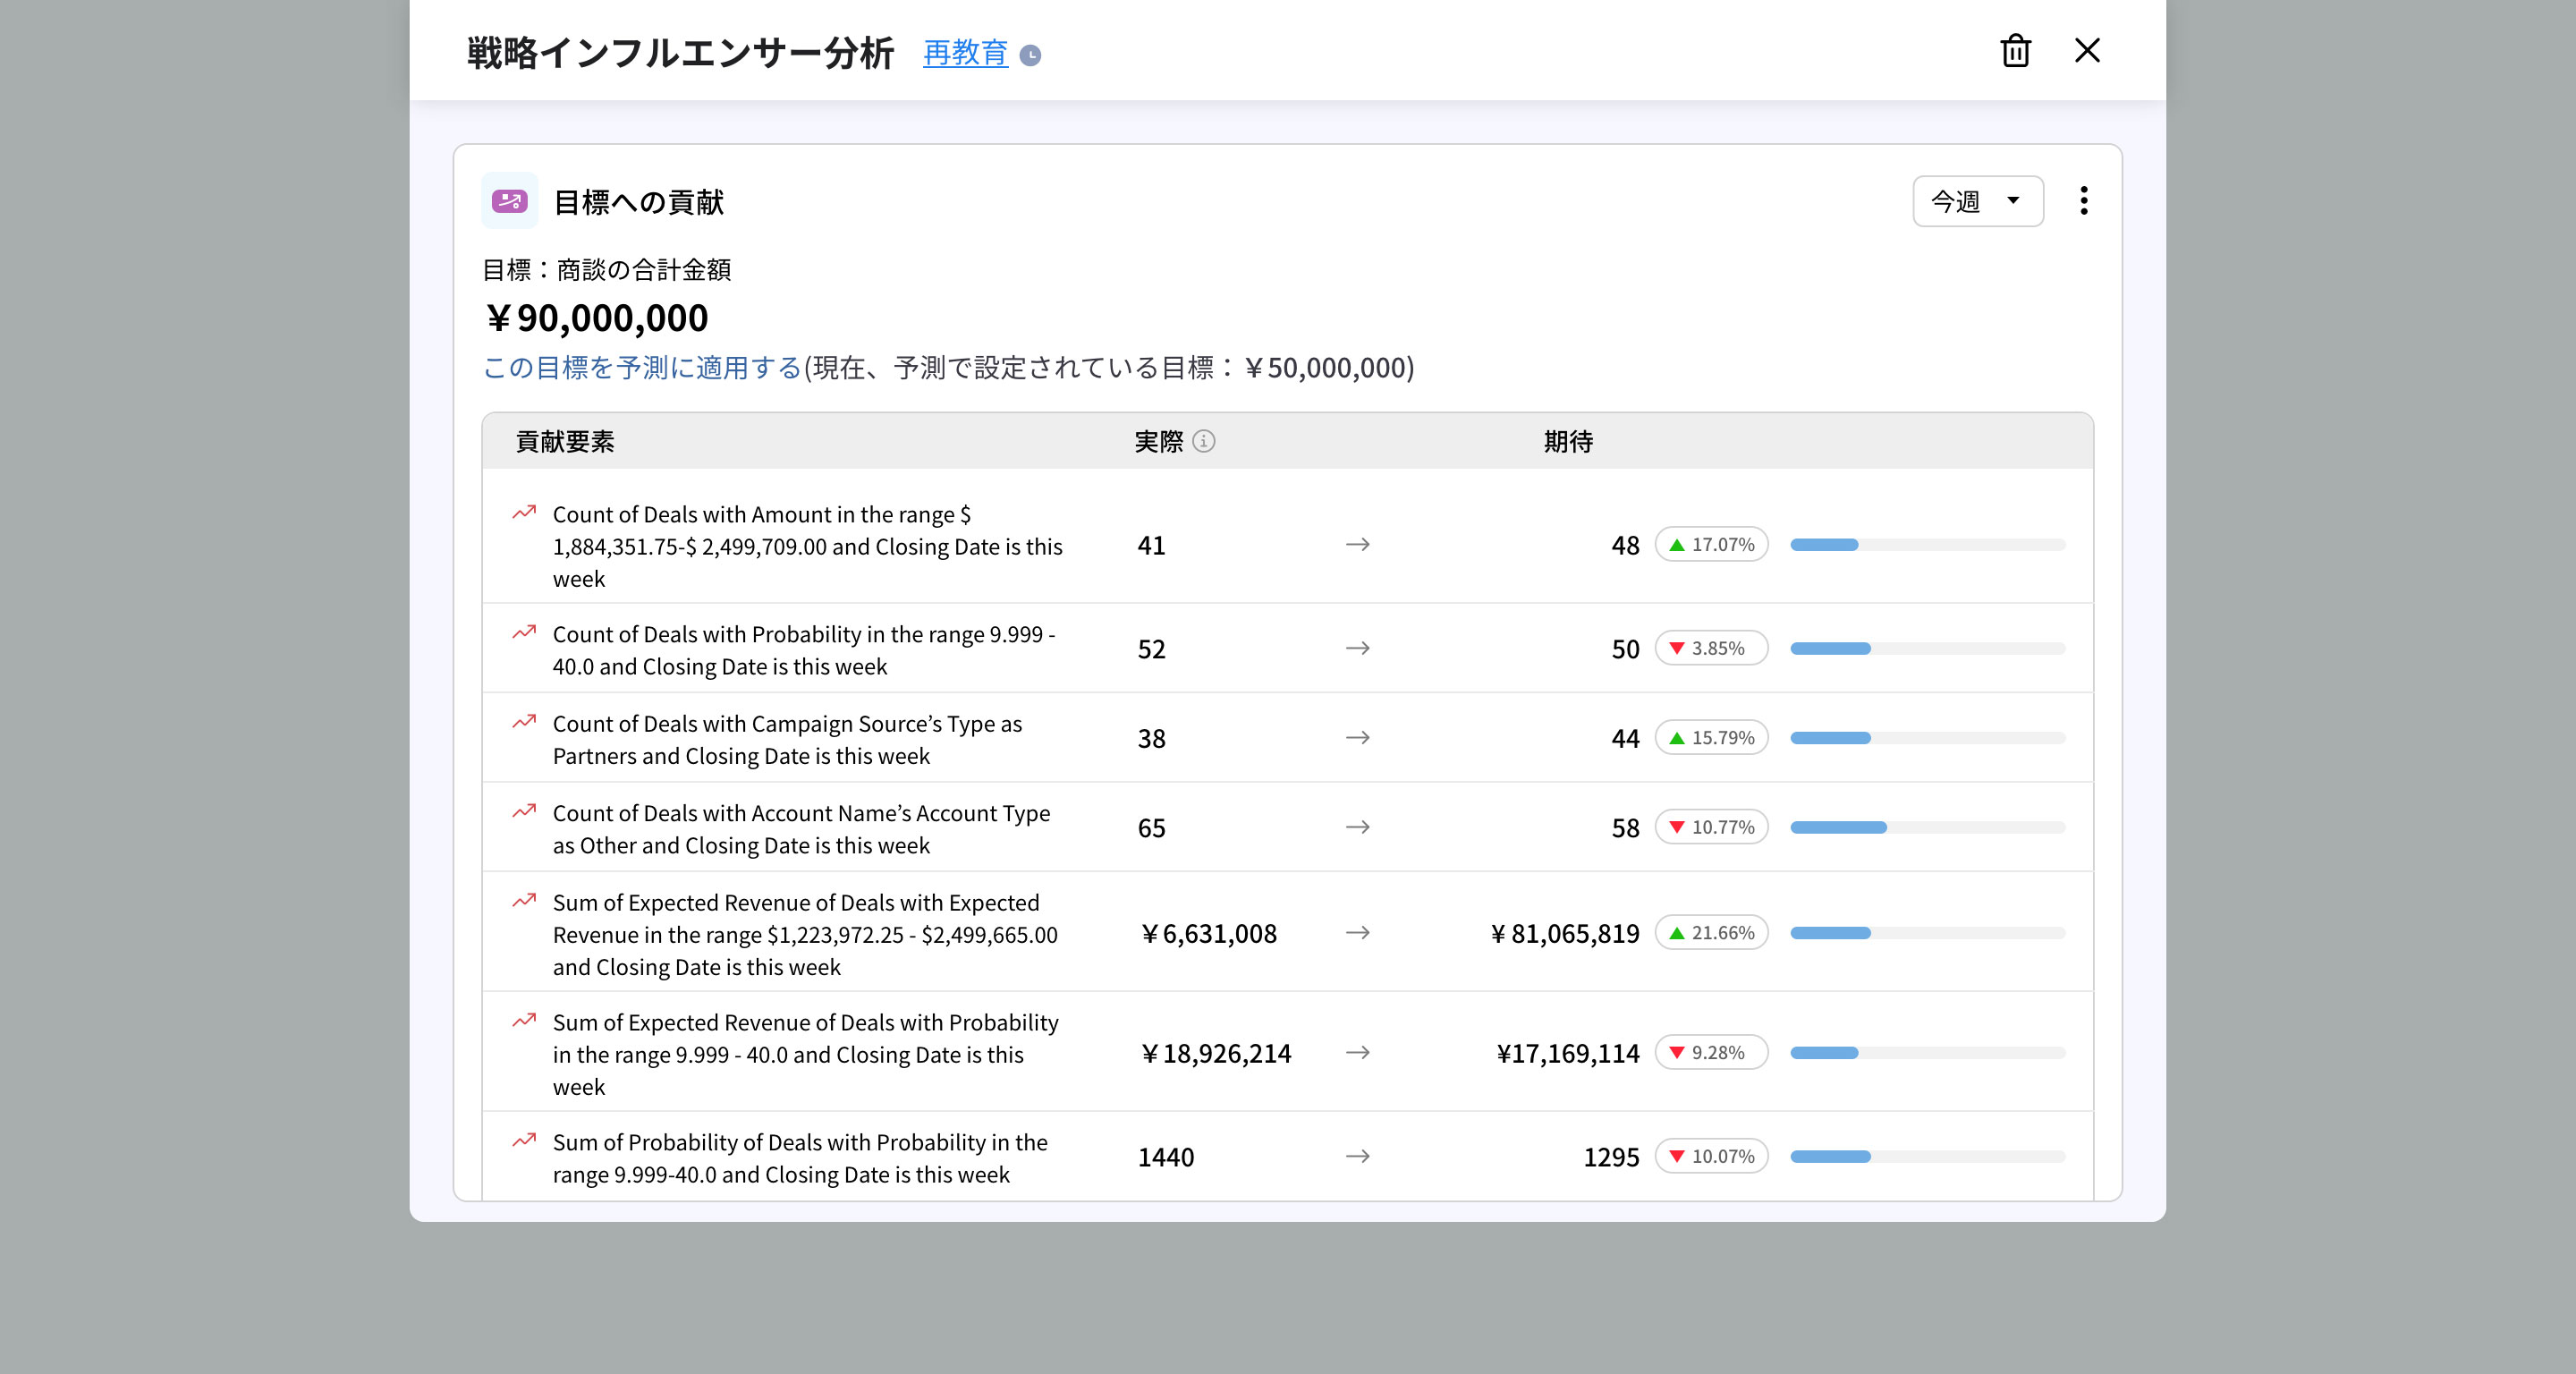Image resolution: width=2576 pixels, height=1374 pixels.
Task: Click the expected value ¥81,065,819
Action: click(x=1564, y=933)
